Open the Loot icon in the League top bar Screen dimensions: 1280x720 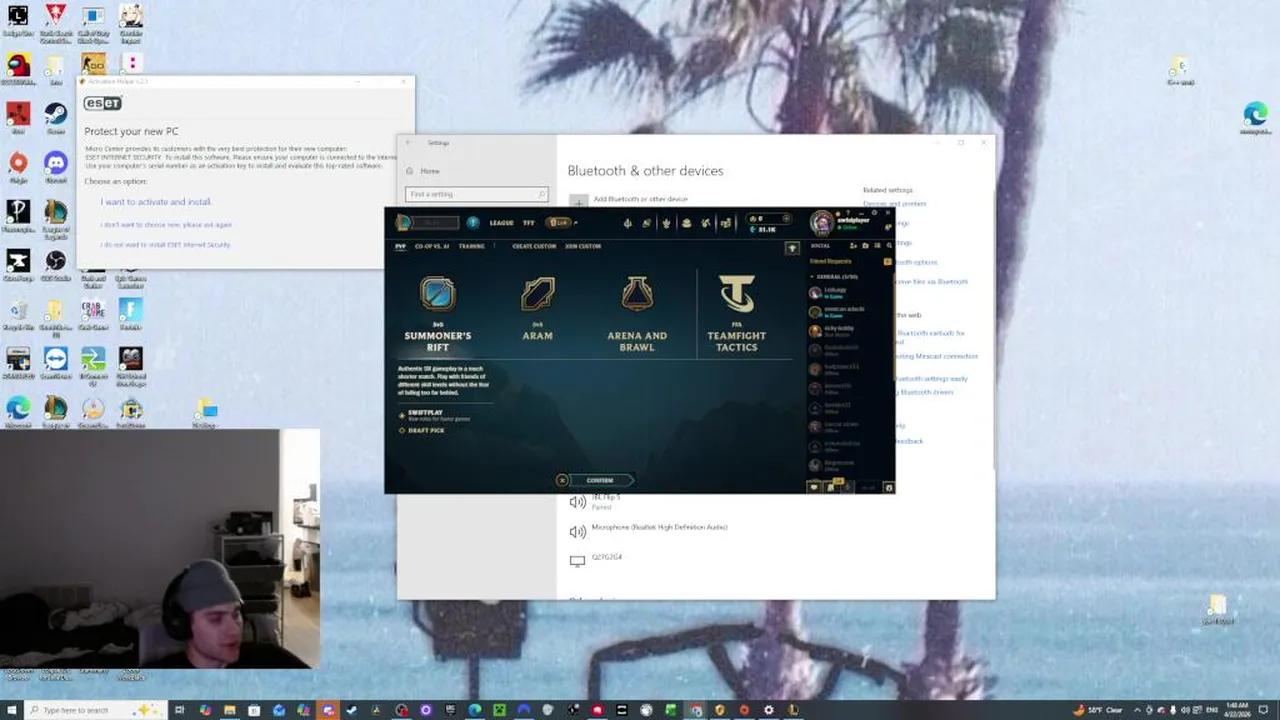tap(686, 222)
